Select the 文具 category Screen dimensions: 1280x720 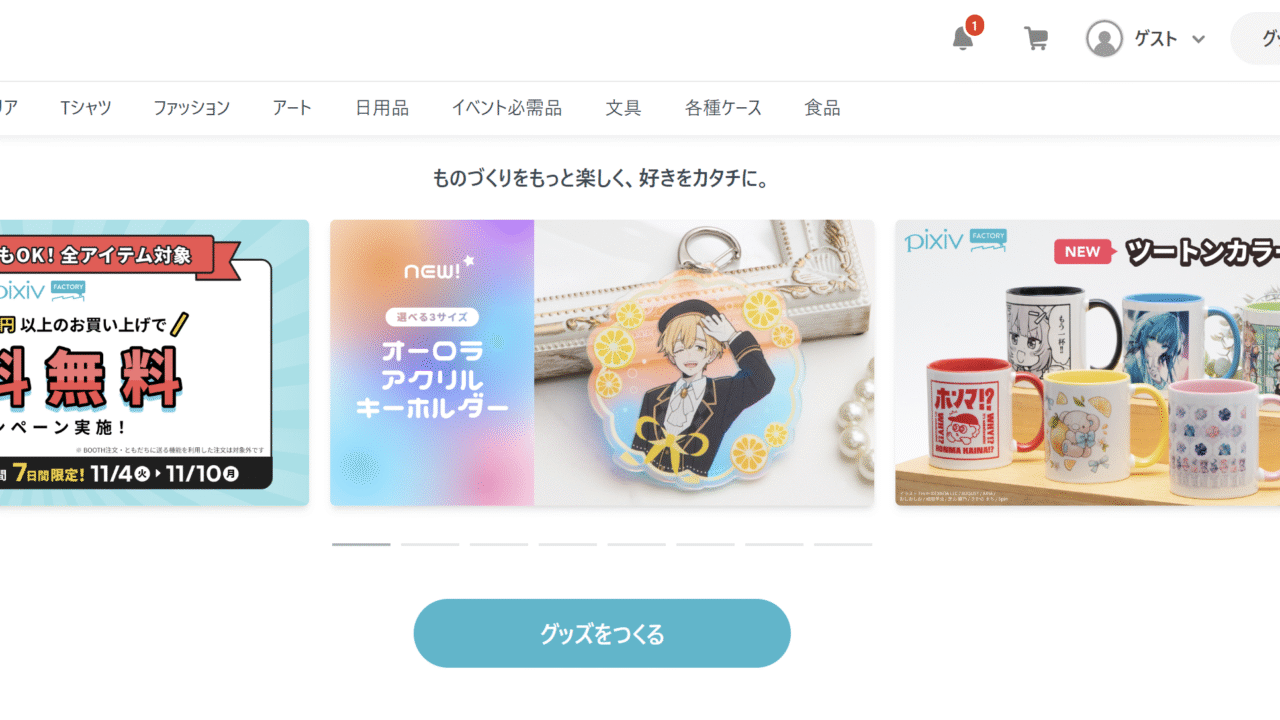623,108
